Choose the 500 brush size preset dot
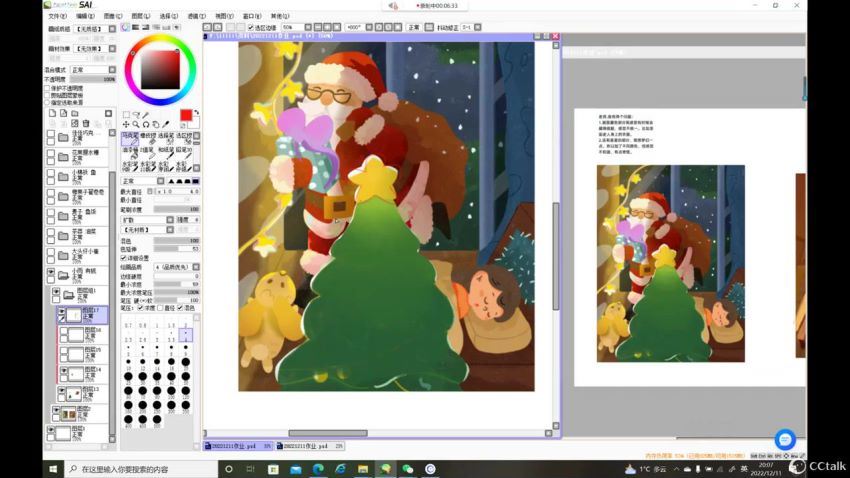 pos(157,419)
